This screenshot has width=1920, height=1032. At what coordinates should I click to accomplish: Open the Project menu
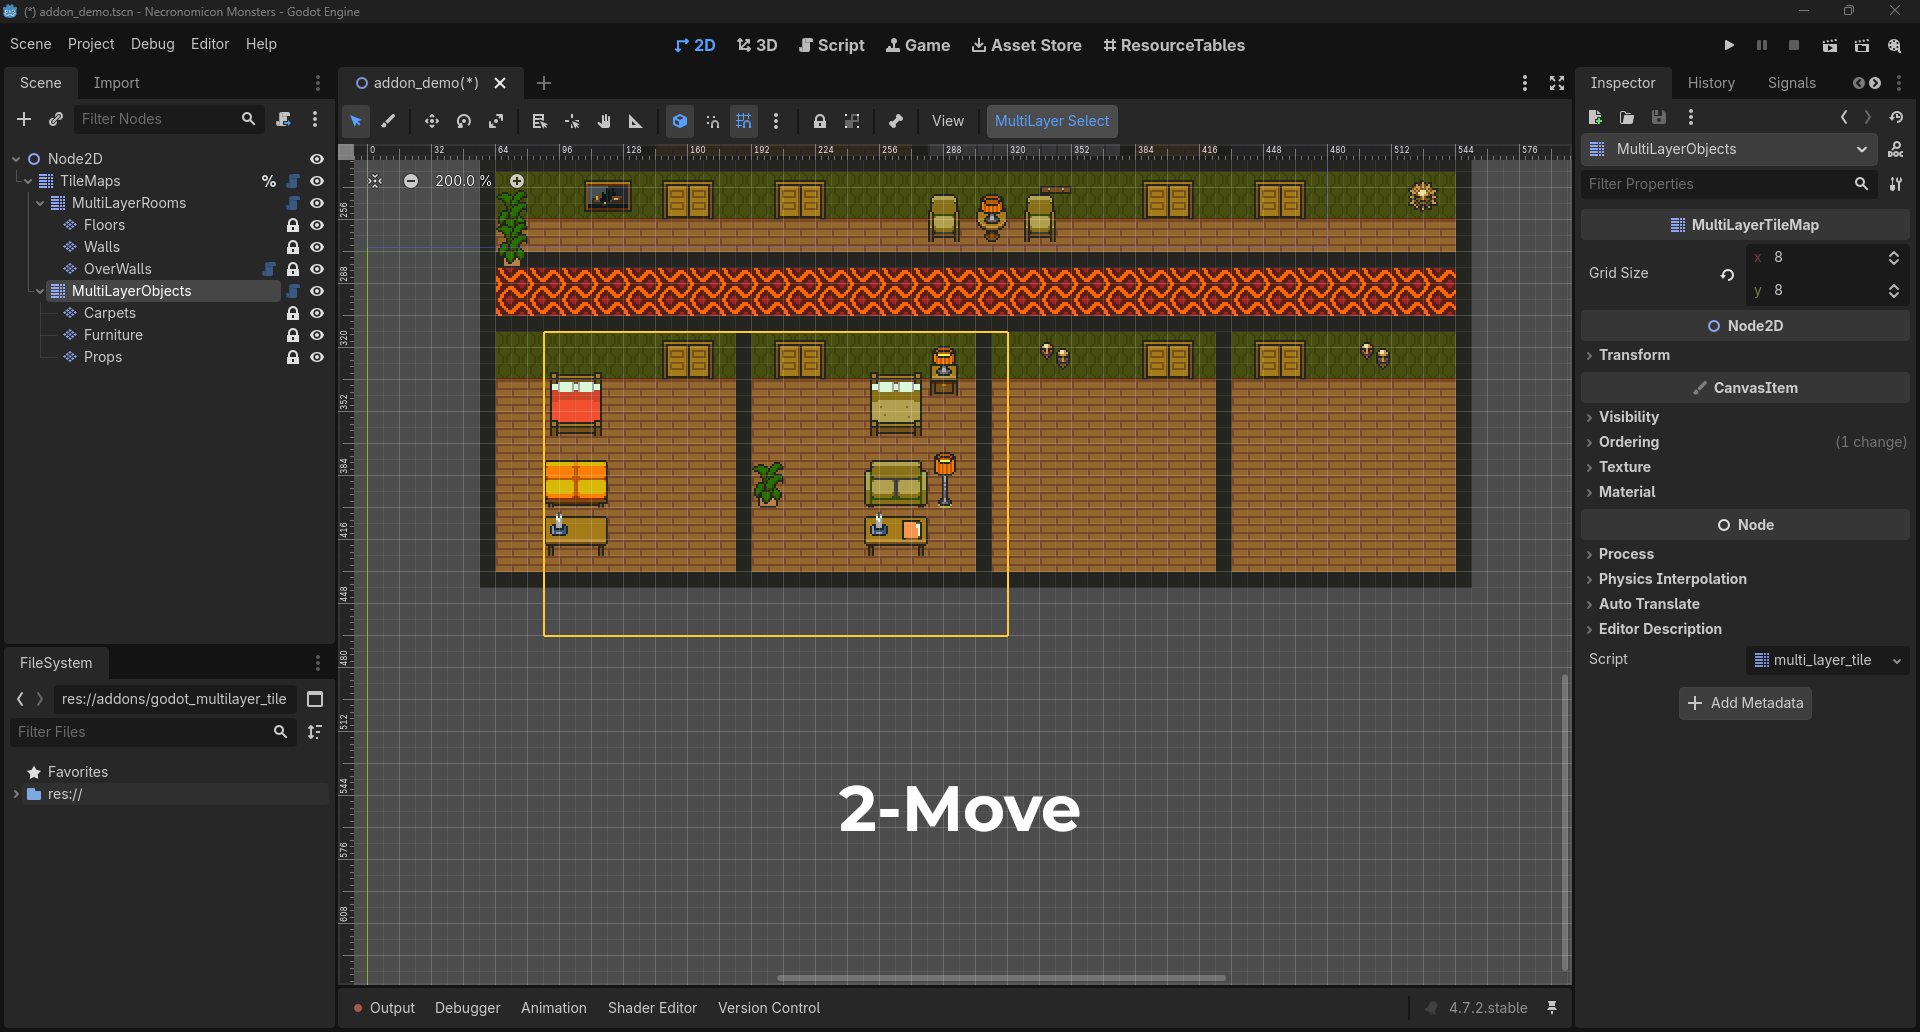point(91,44)
